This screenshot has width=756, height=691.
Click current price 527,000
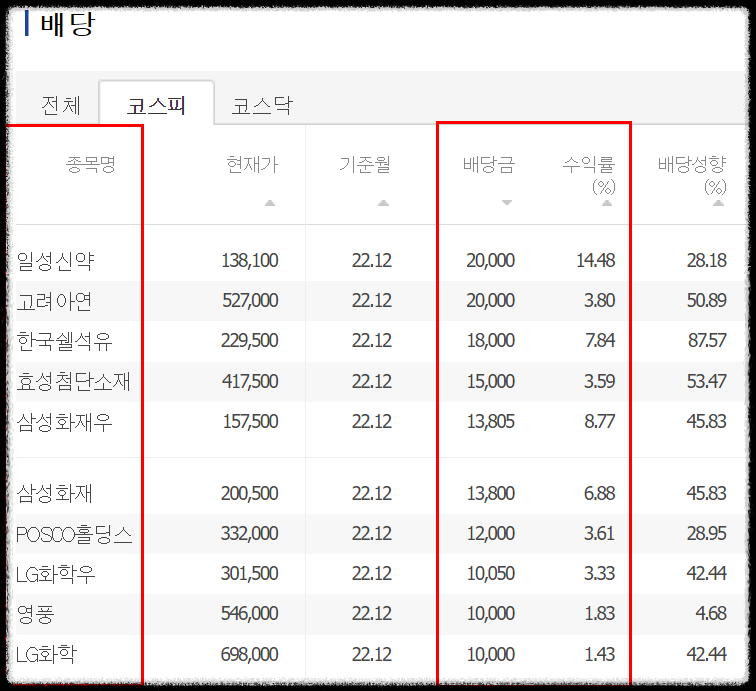250,301
